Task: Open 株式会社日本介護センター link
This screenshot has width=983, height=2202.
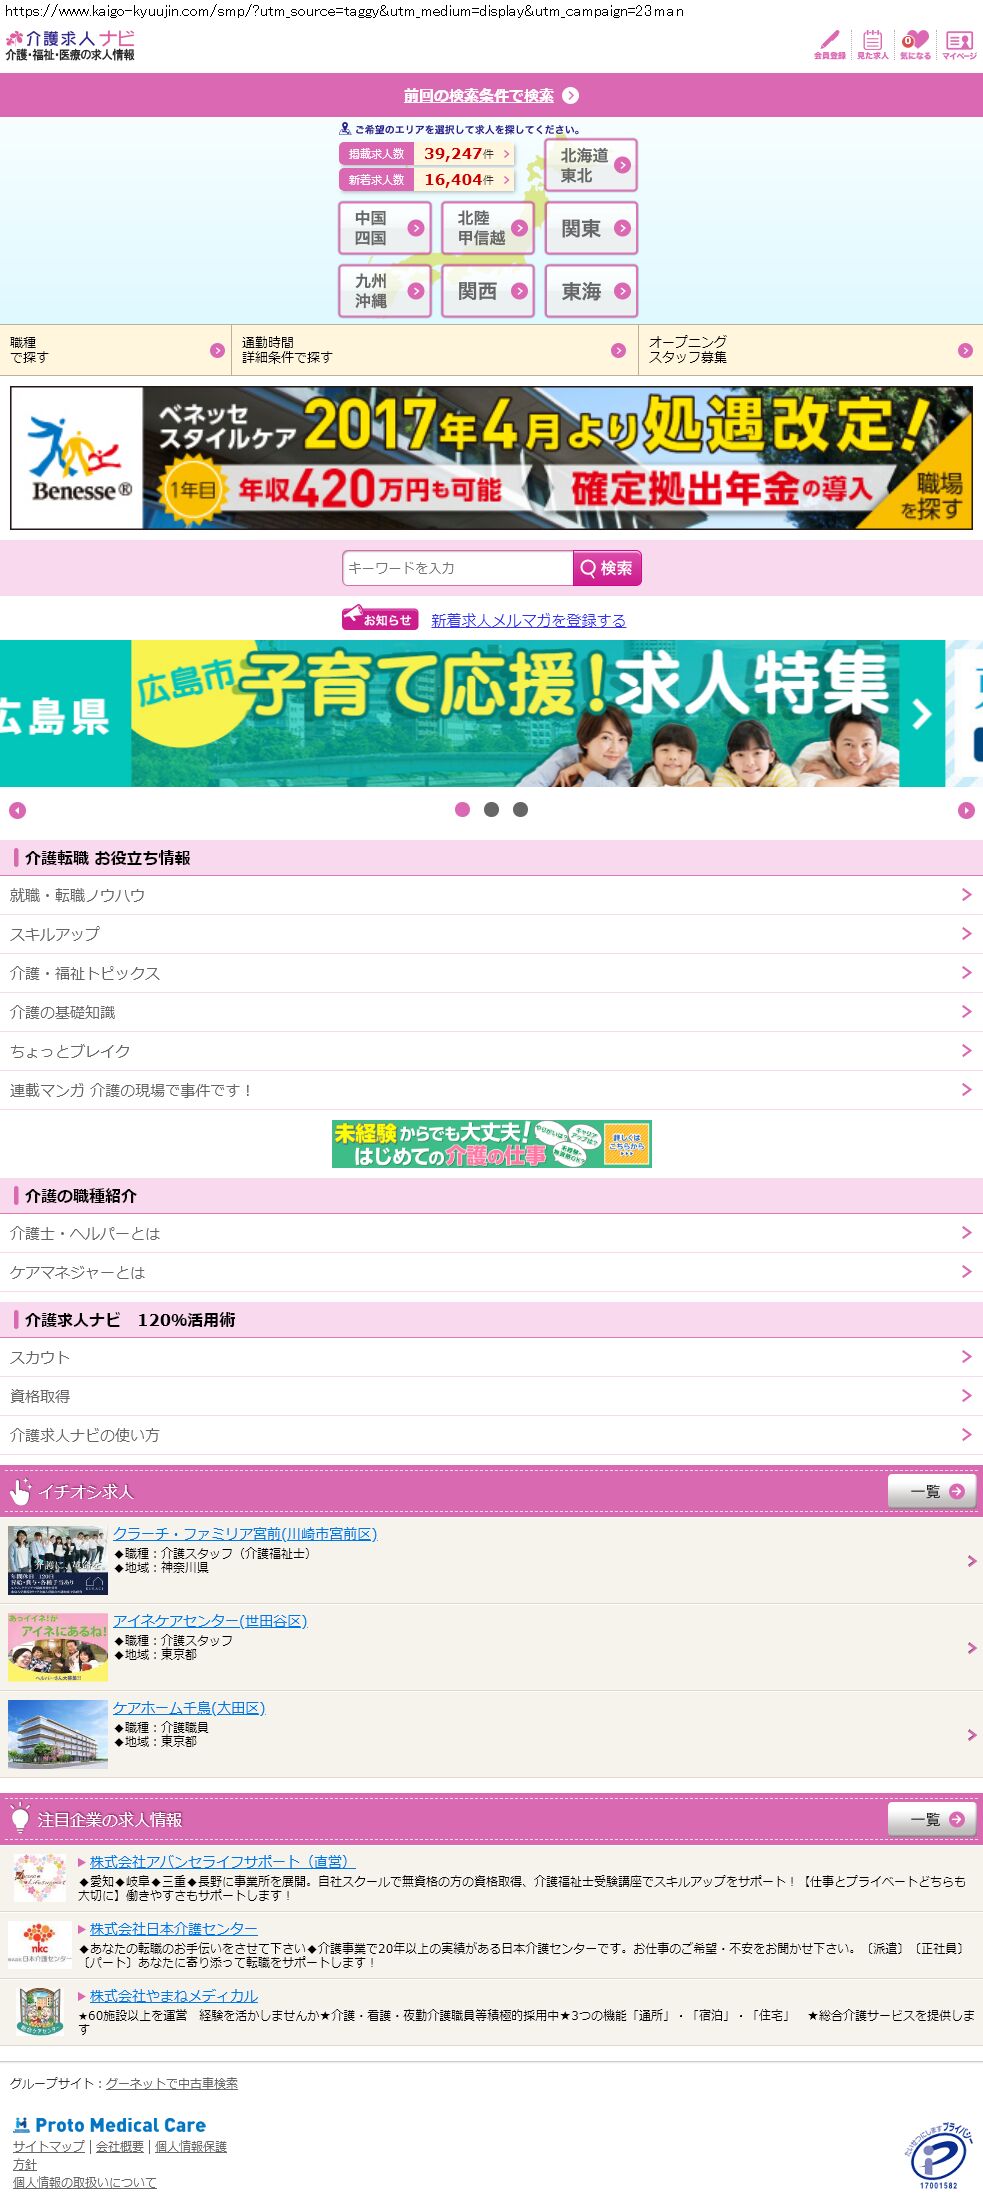Action: pyautogui.click(x=174, y=1928)
